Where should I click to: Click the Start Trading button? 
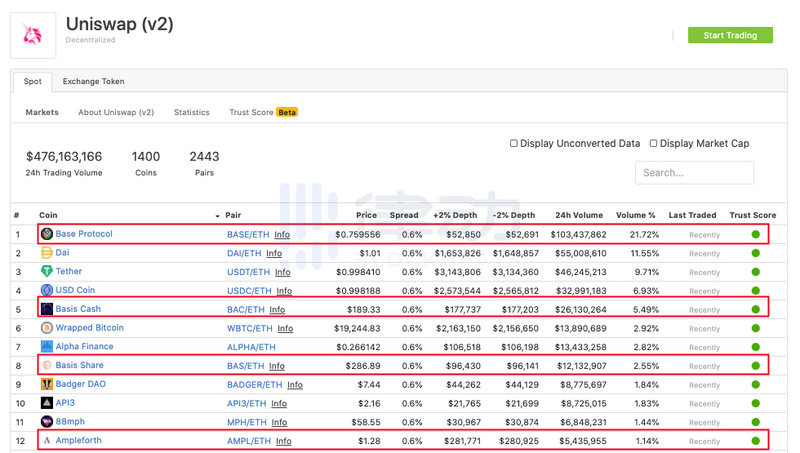click(x=730, y=35)
